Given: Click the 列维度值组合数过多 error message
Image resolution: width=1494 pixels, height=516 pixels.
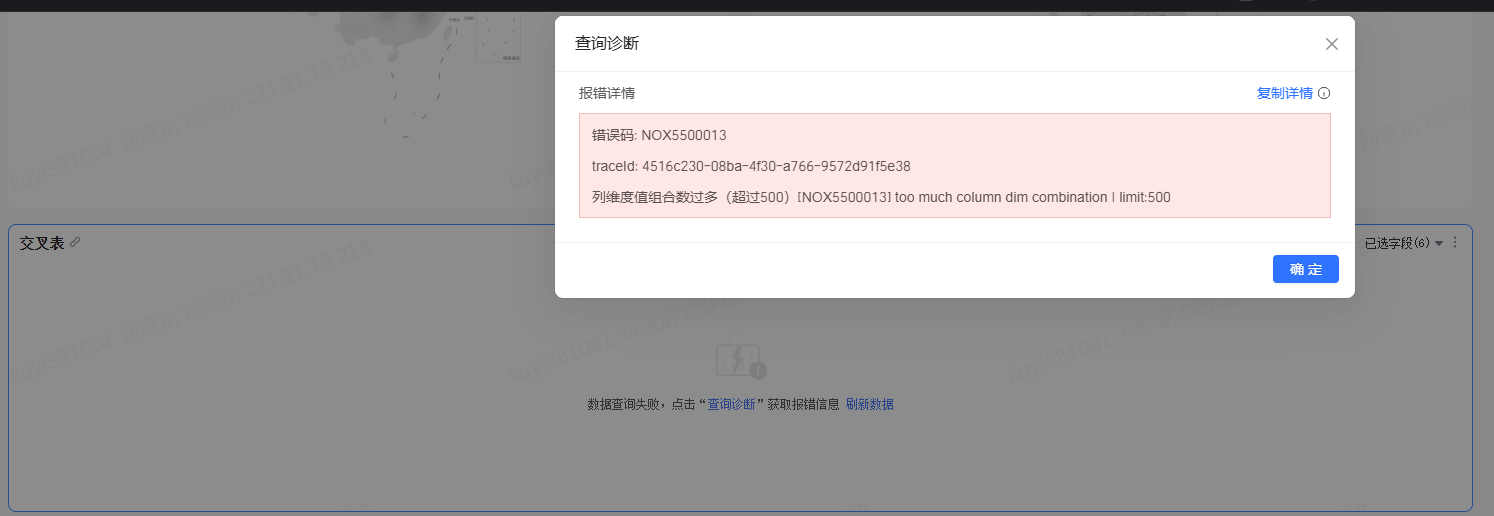Looking at the screenshot, I should [880, 197].
